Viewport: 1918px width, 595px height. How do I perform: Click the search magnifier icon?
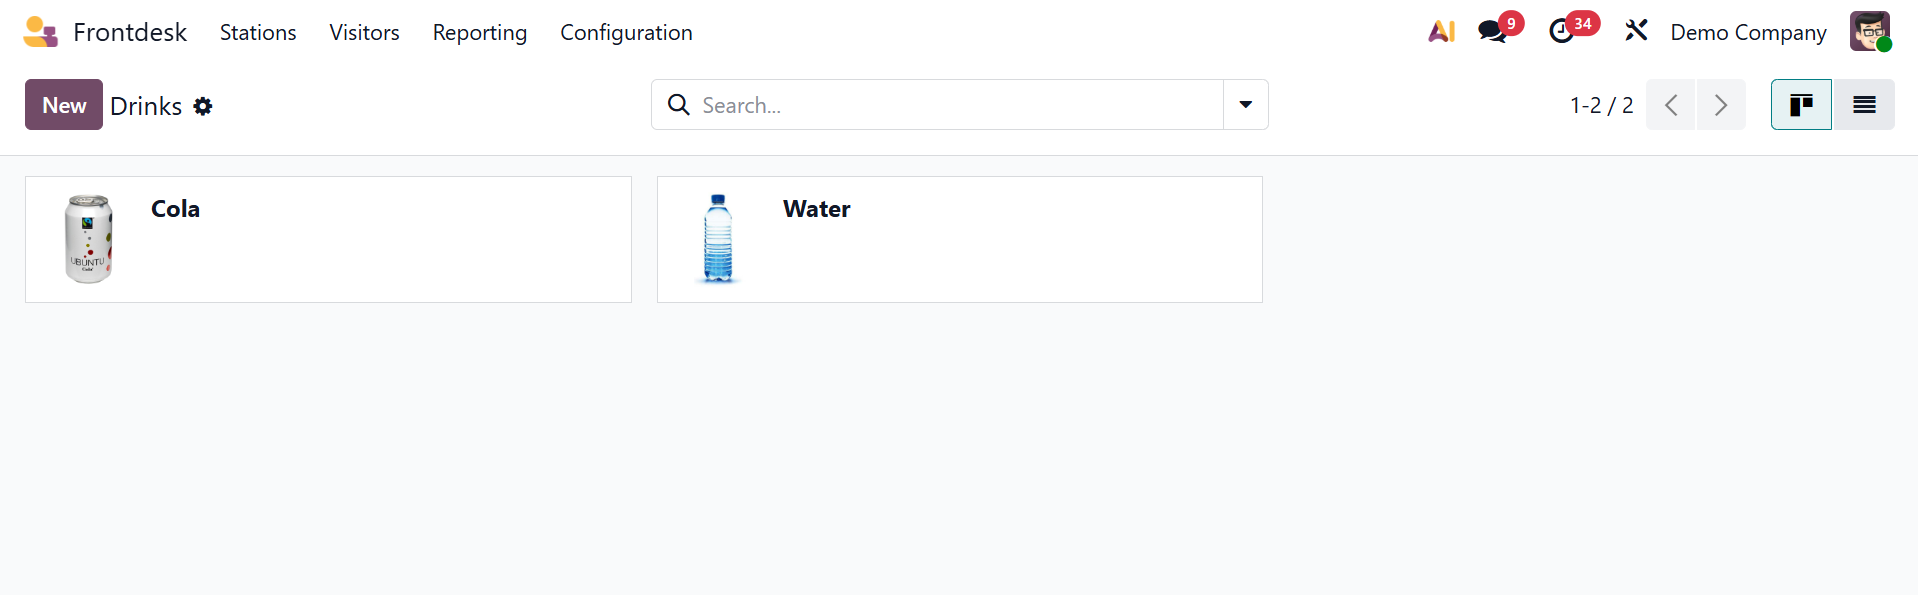coord(679,105)
